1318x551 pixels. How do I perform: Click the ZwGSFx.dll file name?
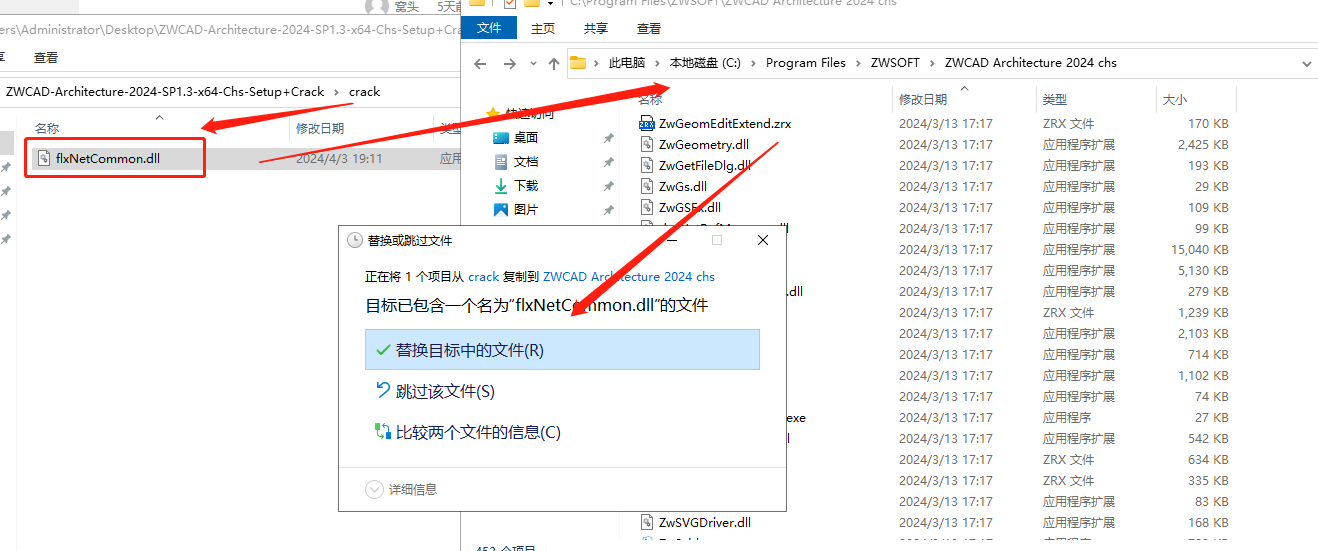click(x=690, y=208)
